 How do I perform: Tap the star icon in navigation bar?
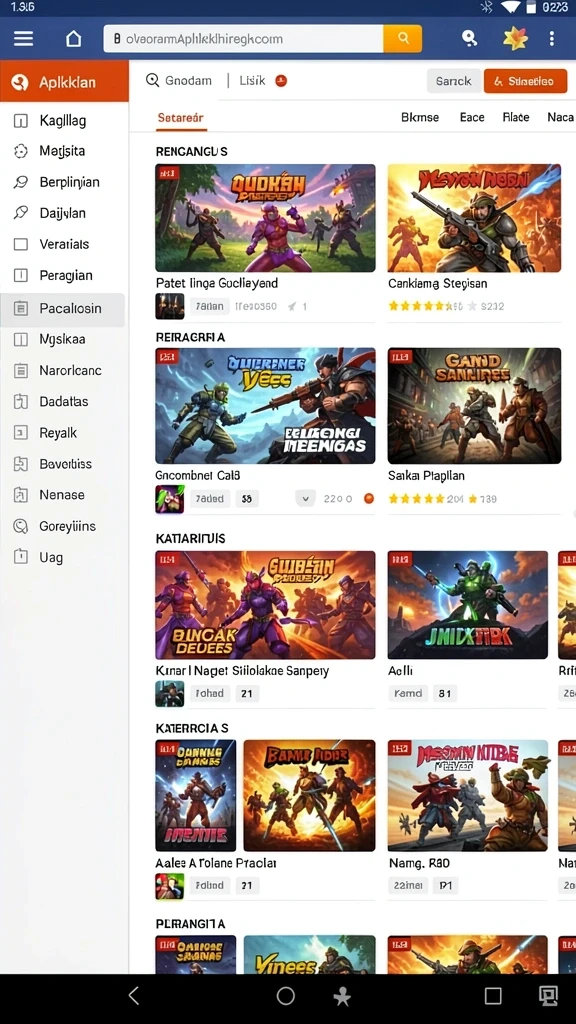[342, 997]
